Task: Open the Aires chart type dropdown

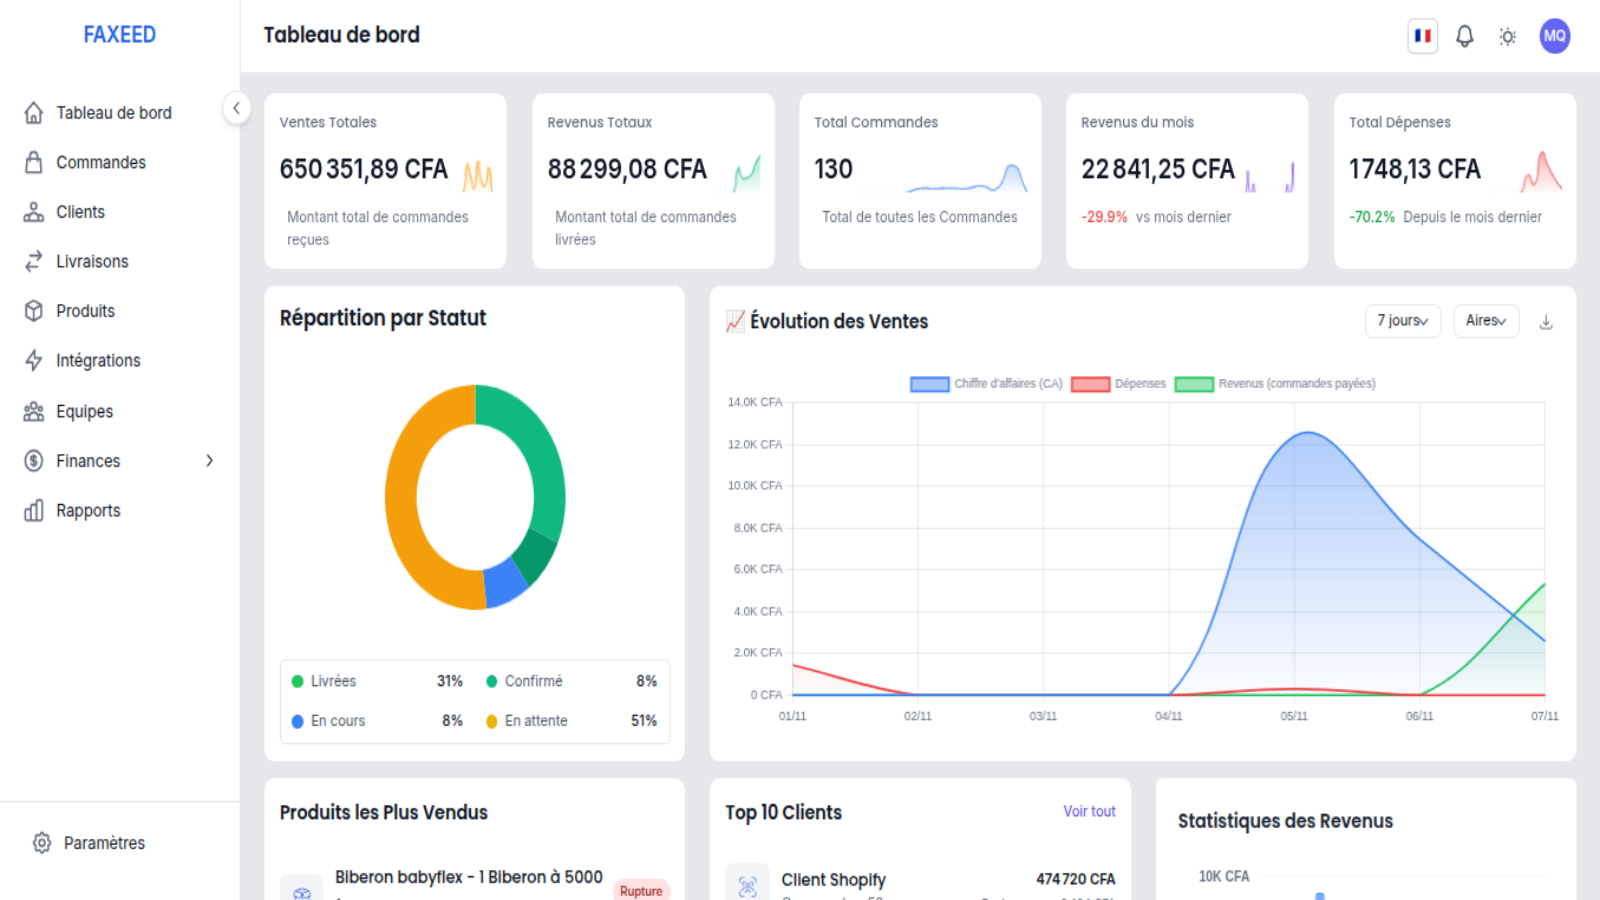Action: coord(1486,321)
